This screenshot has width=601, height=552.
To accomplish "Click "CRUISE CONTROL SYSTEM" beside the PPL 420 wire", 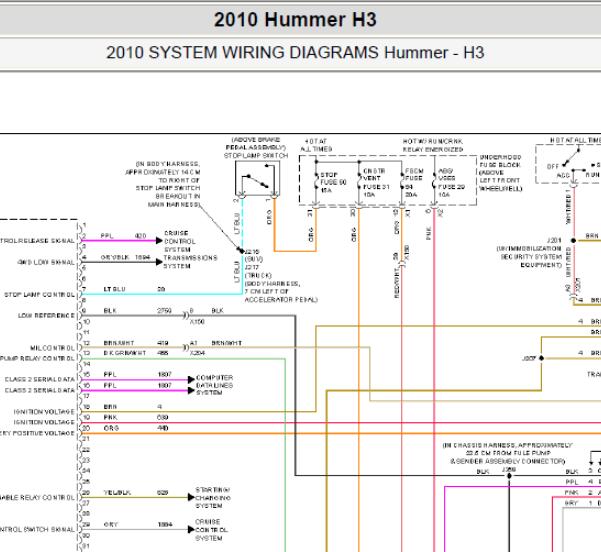I will pyautogui.click(x=180, y=241).
